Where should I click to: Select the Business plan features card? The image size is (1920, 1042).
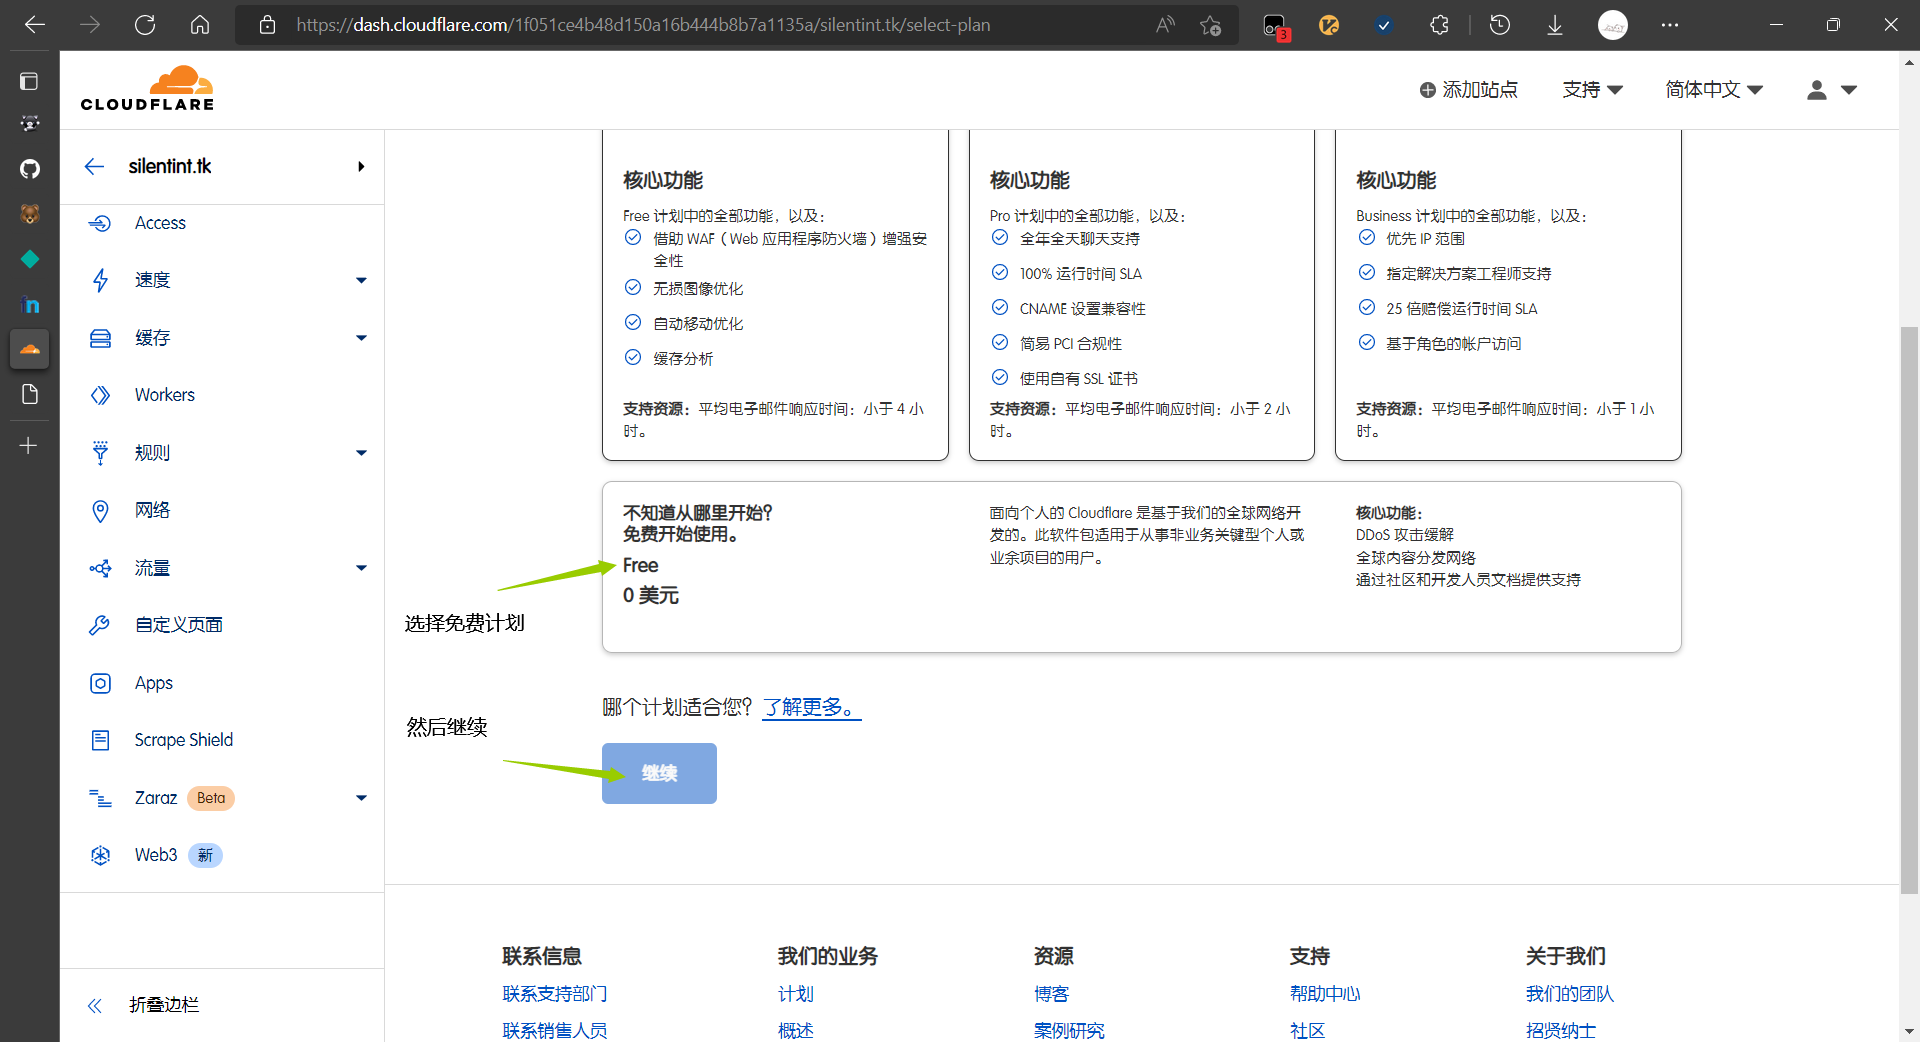(x=1141, y=295)
